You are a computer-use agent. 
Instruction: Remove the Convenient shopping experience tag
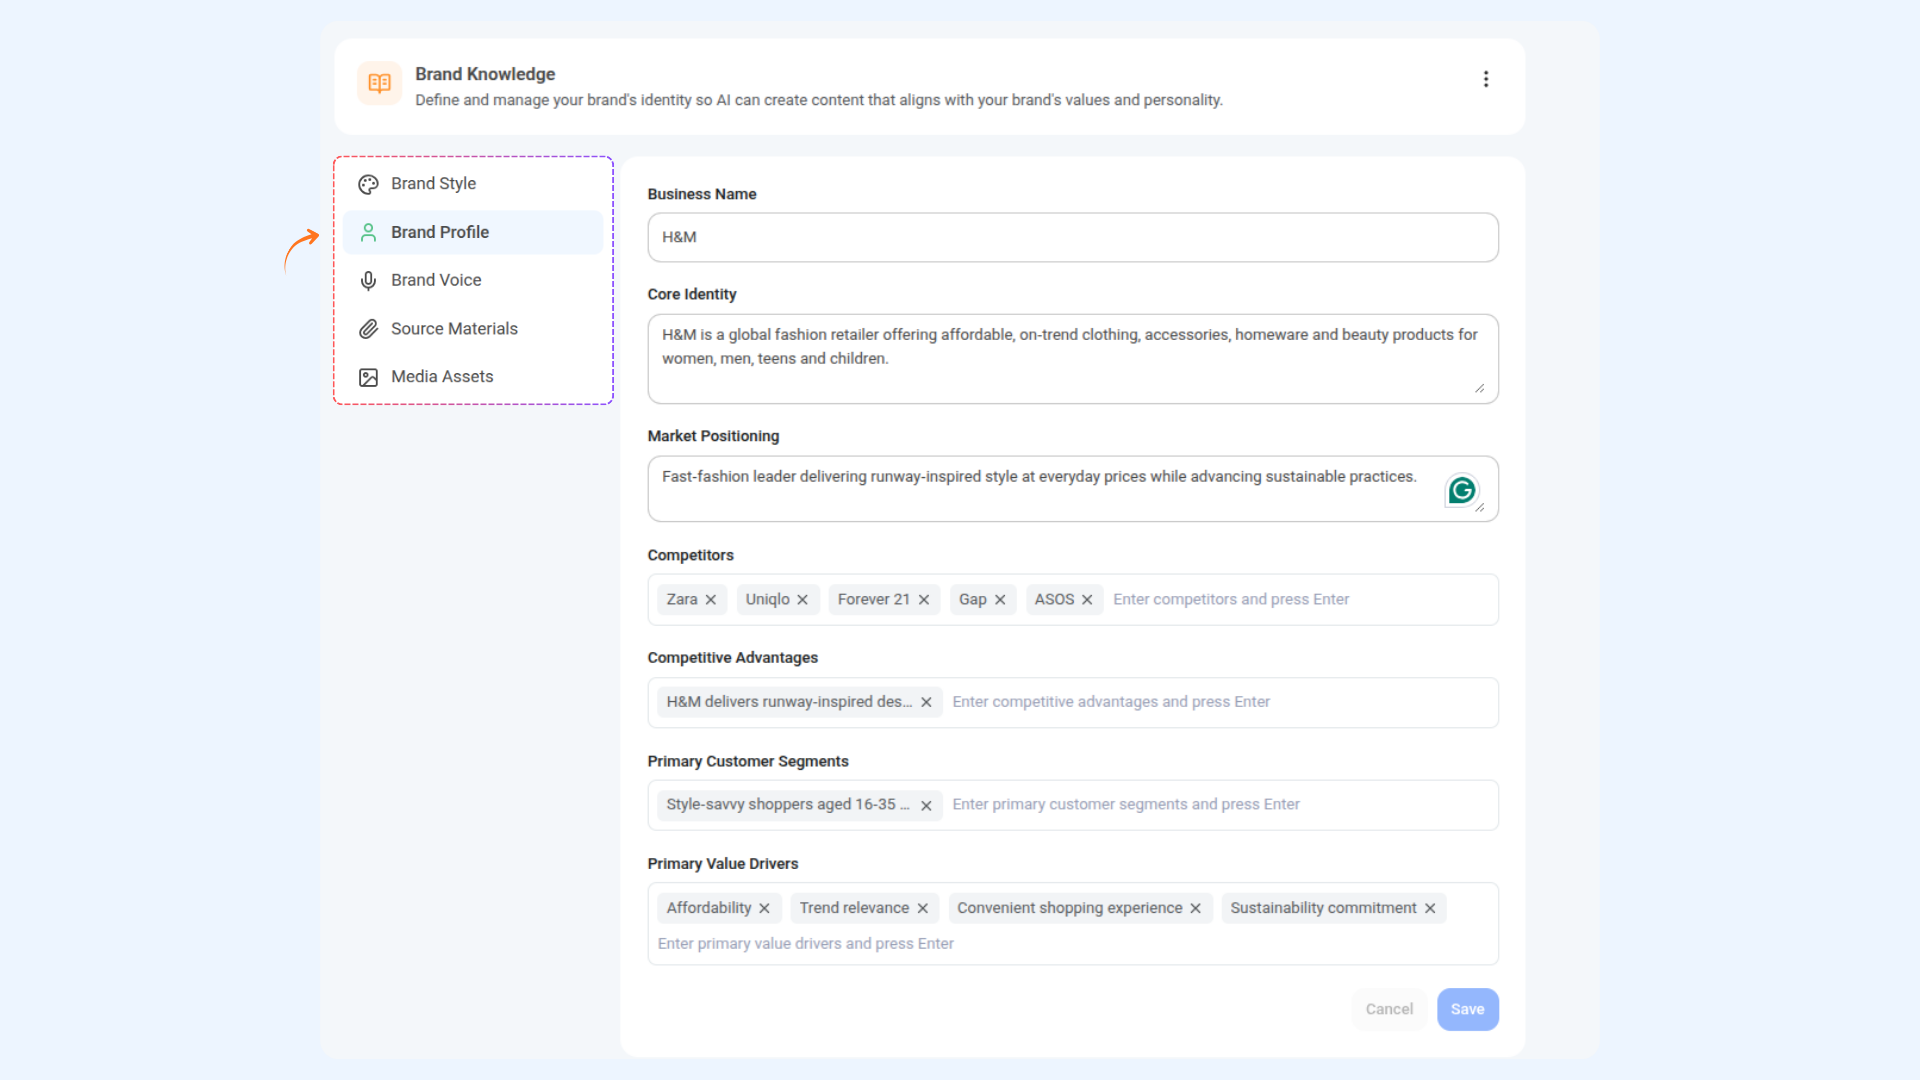(1195, 908)
